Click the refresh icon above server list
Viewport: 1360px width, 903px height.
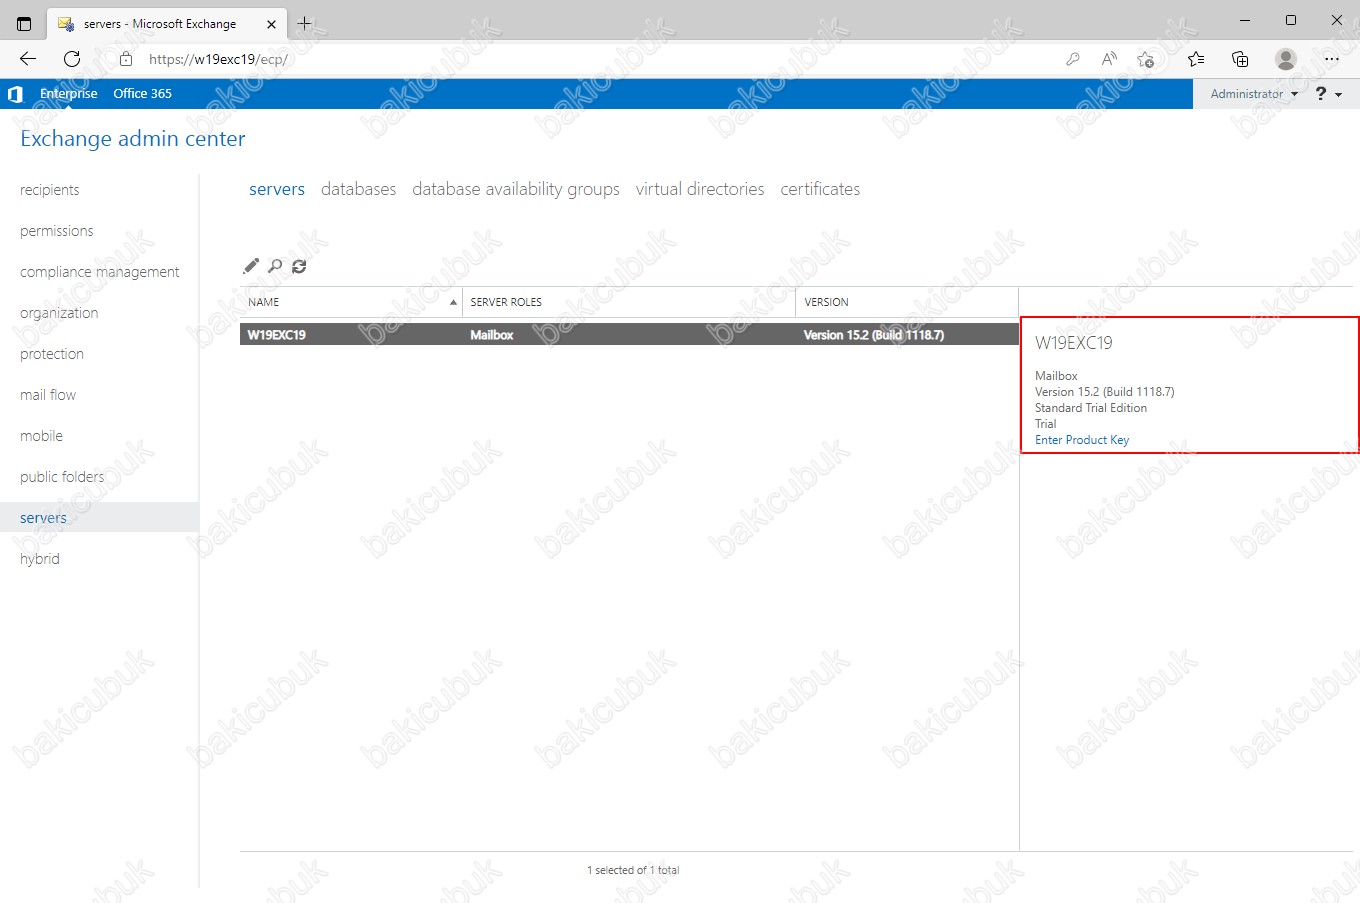[x=299, y=266]
